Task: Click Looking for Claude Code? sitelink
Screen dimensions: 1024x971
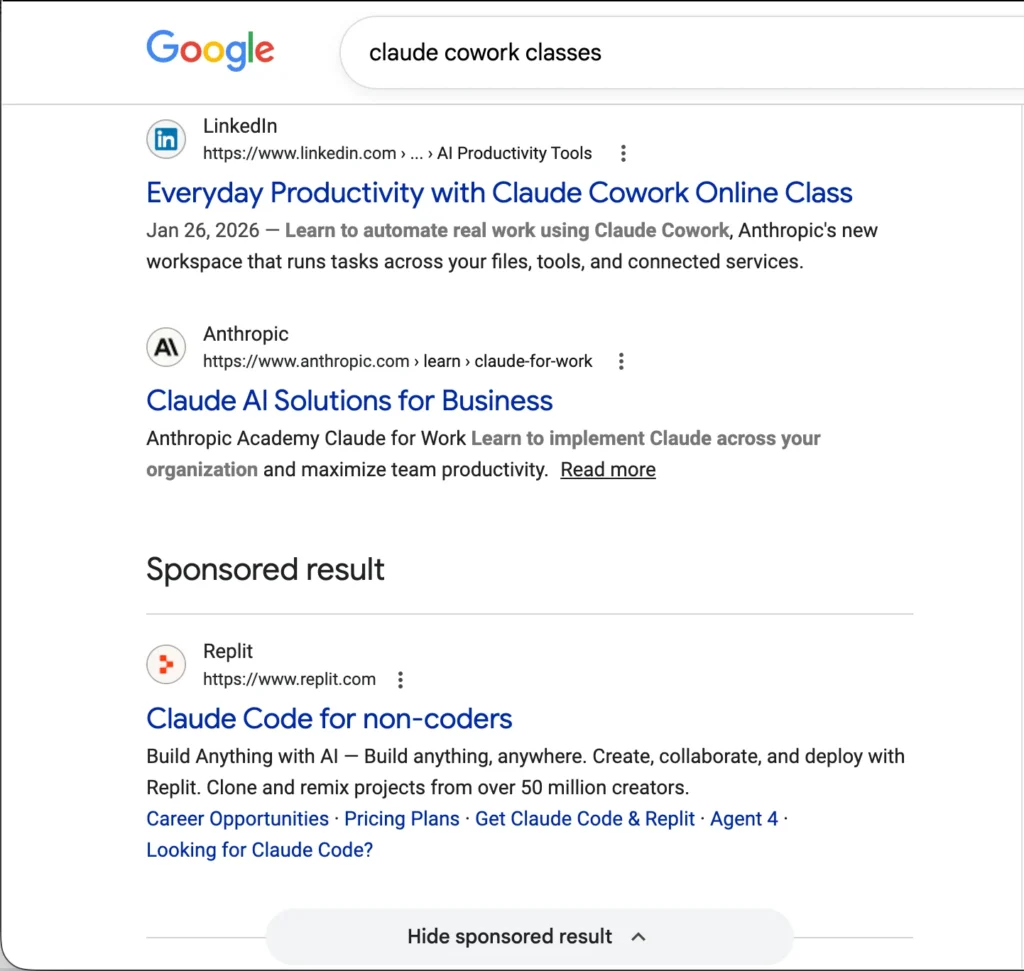Action: click(259, 850)
